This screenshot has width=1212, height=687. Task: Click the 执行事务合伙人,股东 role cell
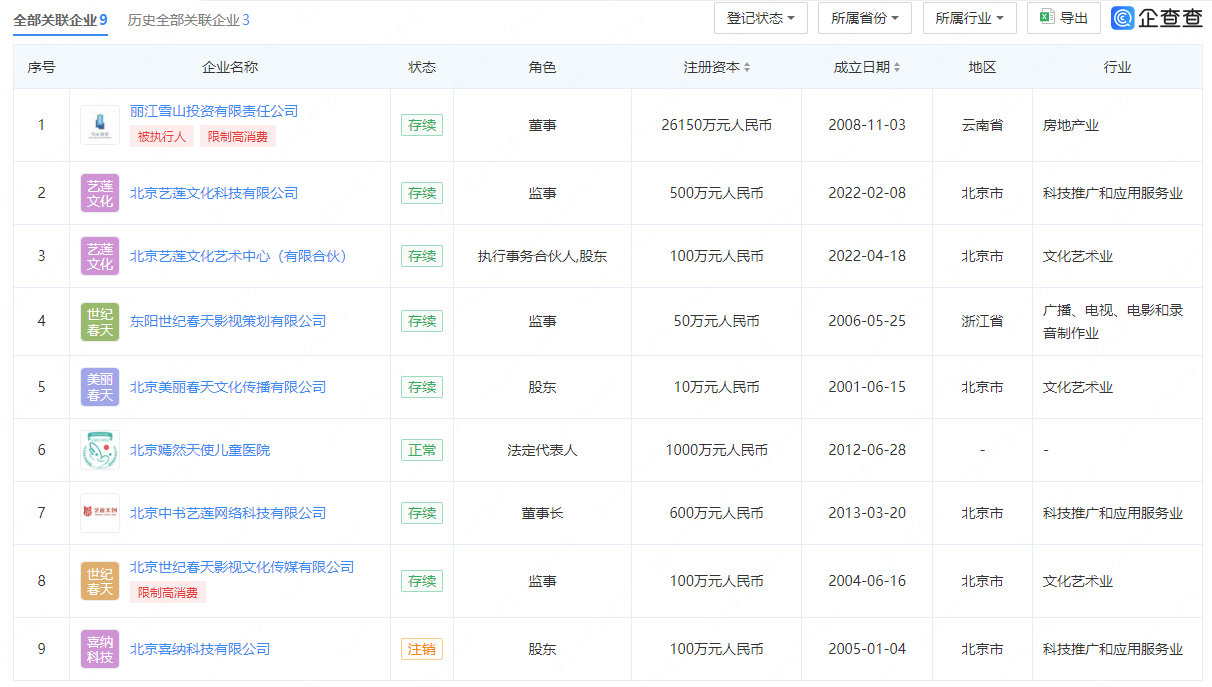coord(542,256)
